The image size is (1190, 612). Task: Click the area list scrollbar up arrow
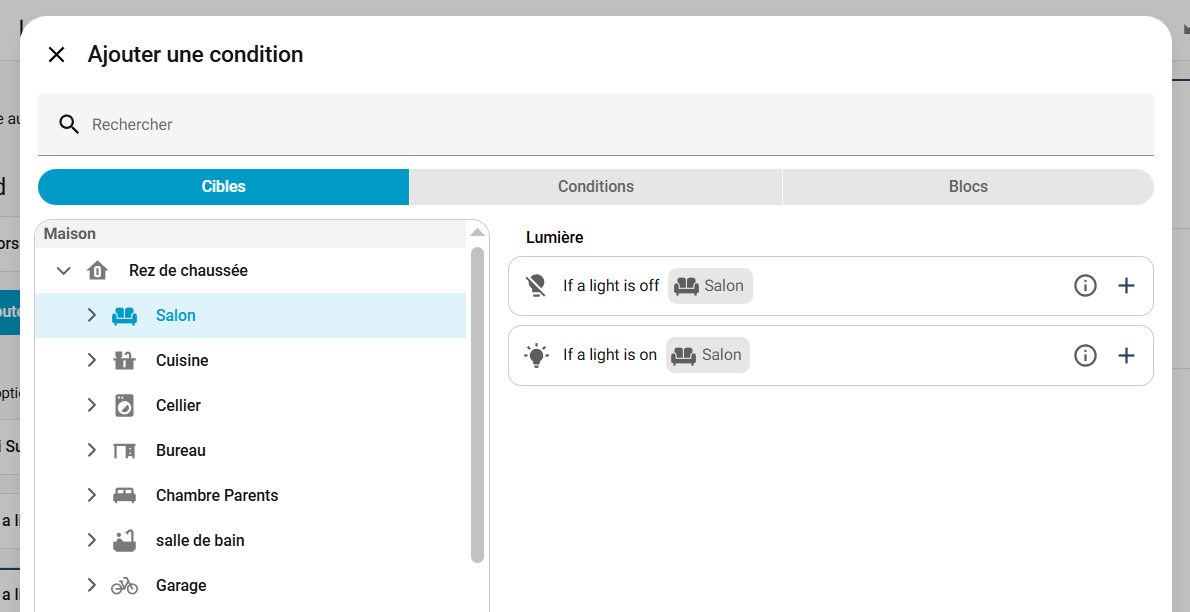pos(477,233)
